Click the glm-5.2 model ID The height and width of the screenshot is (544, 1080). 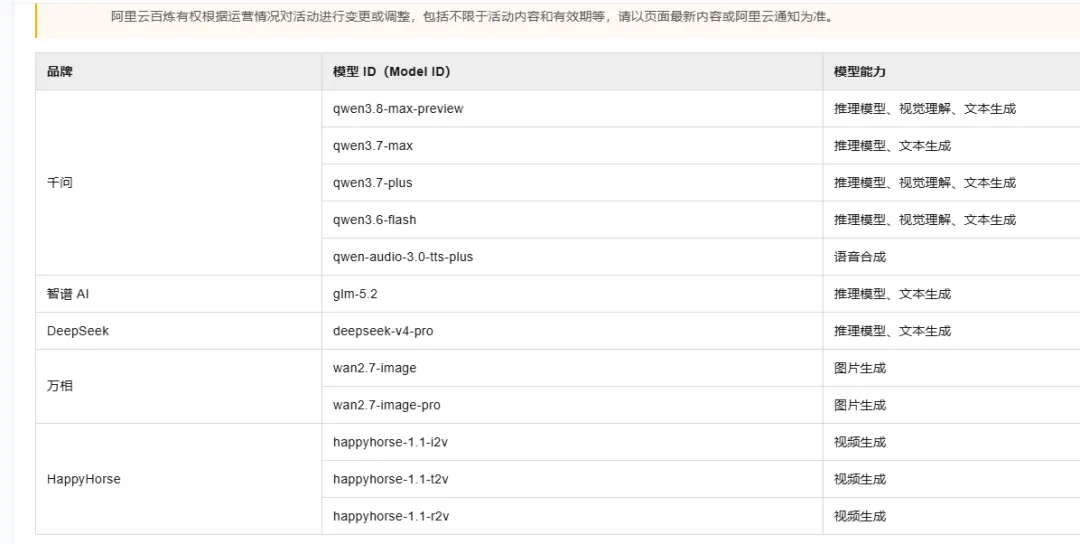(x=355, y=294)
